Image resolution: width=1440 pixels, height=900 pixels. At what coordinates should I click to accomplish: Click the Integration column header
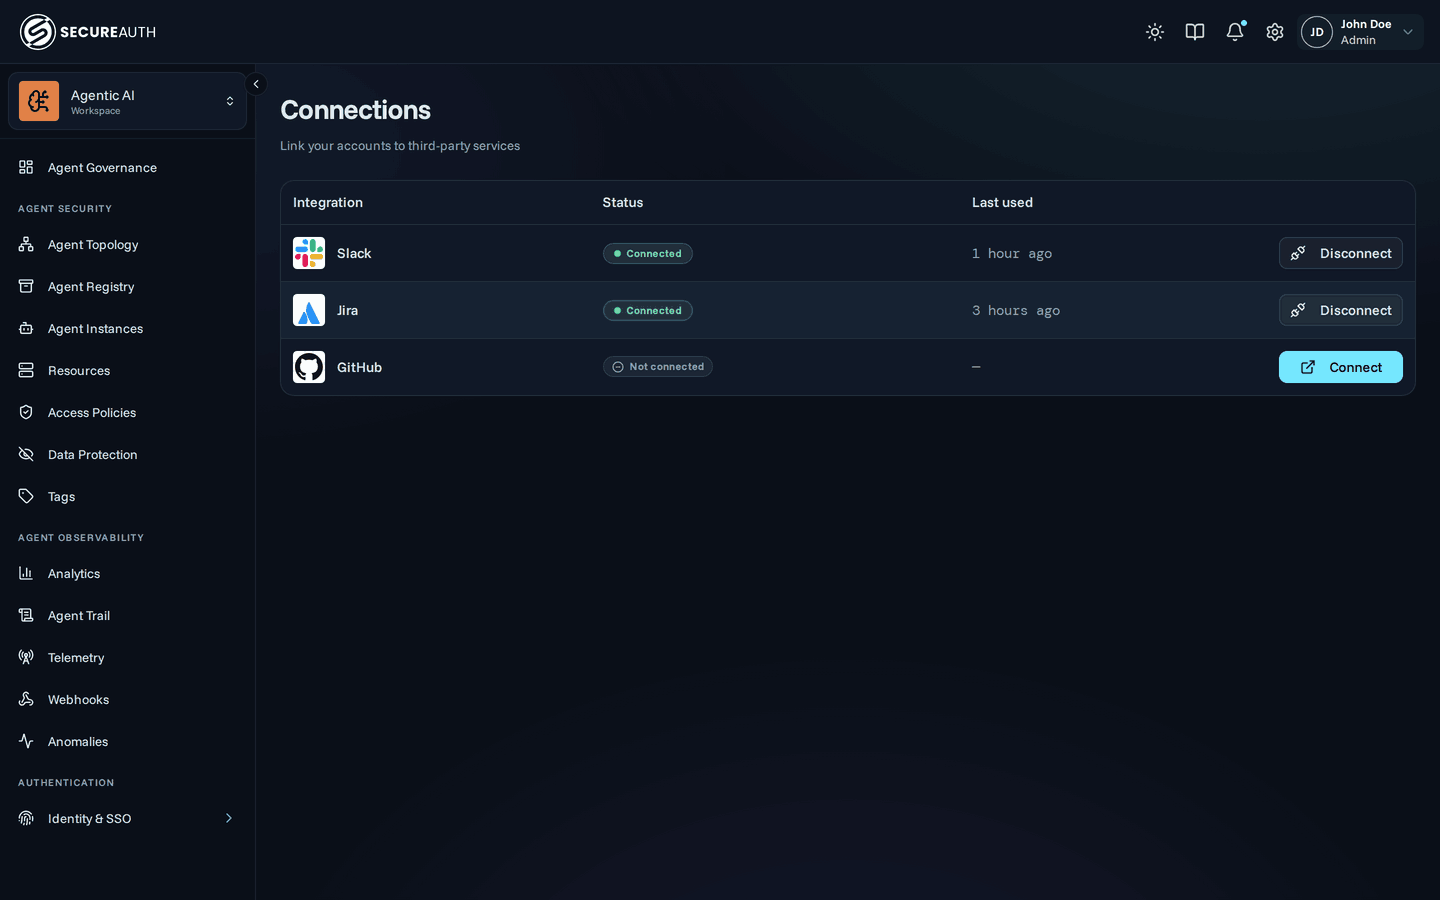point(328,202)
